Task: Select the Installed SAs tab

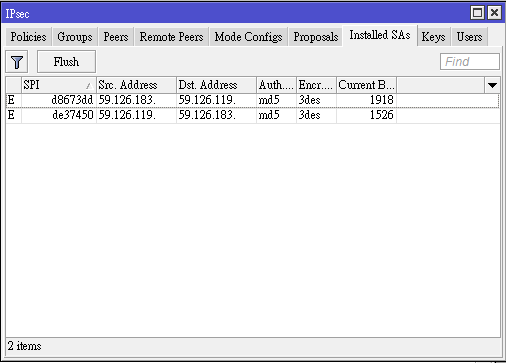Action: tap(380, 35)
